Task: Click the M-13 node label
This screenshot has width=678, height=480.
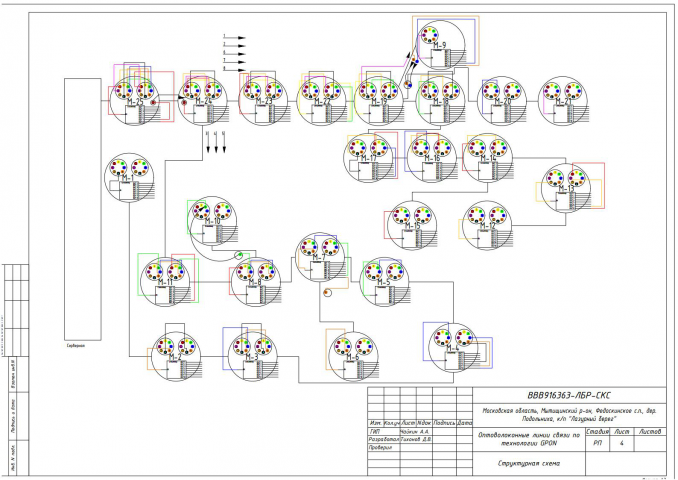Action: click(566, 189)
